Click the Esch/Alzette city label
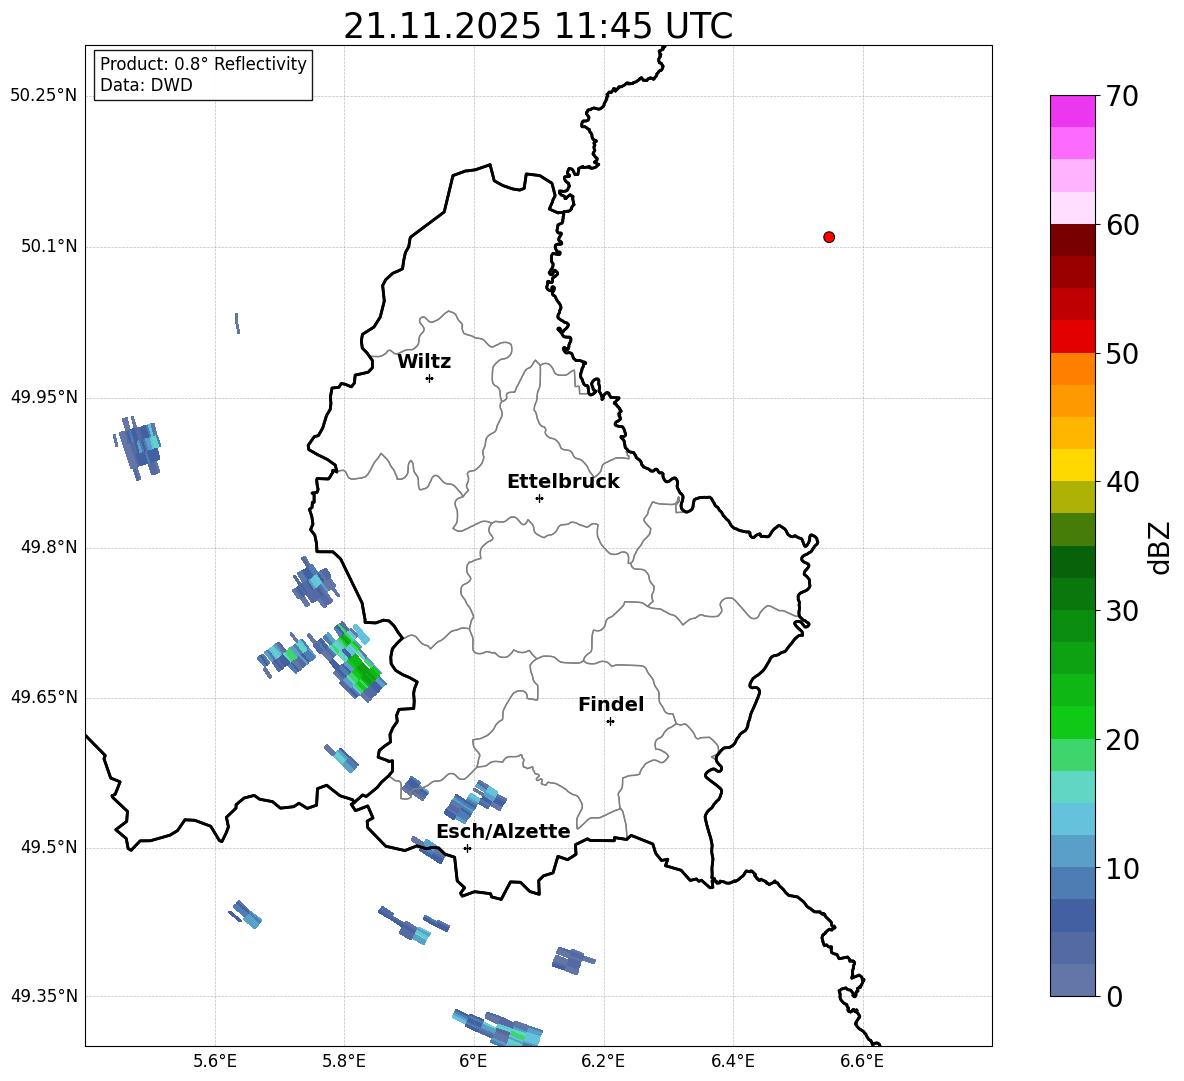 (x=503, y=831)
